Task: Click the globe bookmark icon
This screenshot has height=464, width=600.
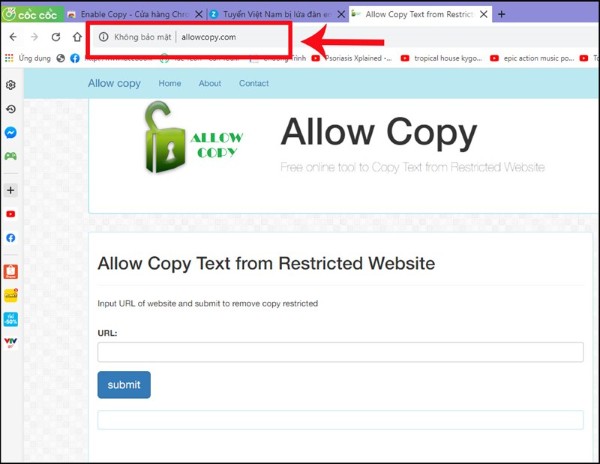Action: coord(60,58)
